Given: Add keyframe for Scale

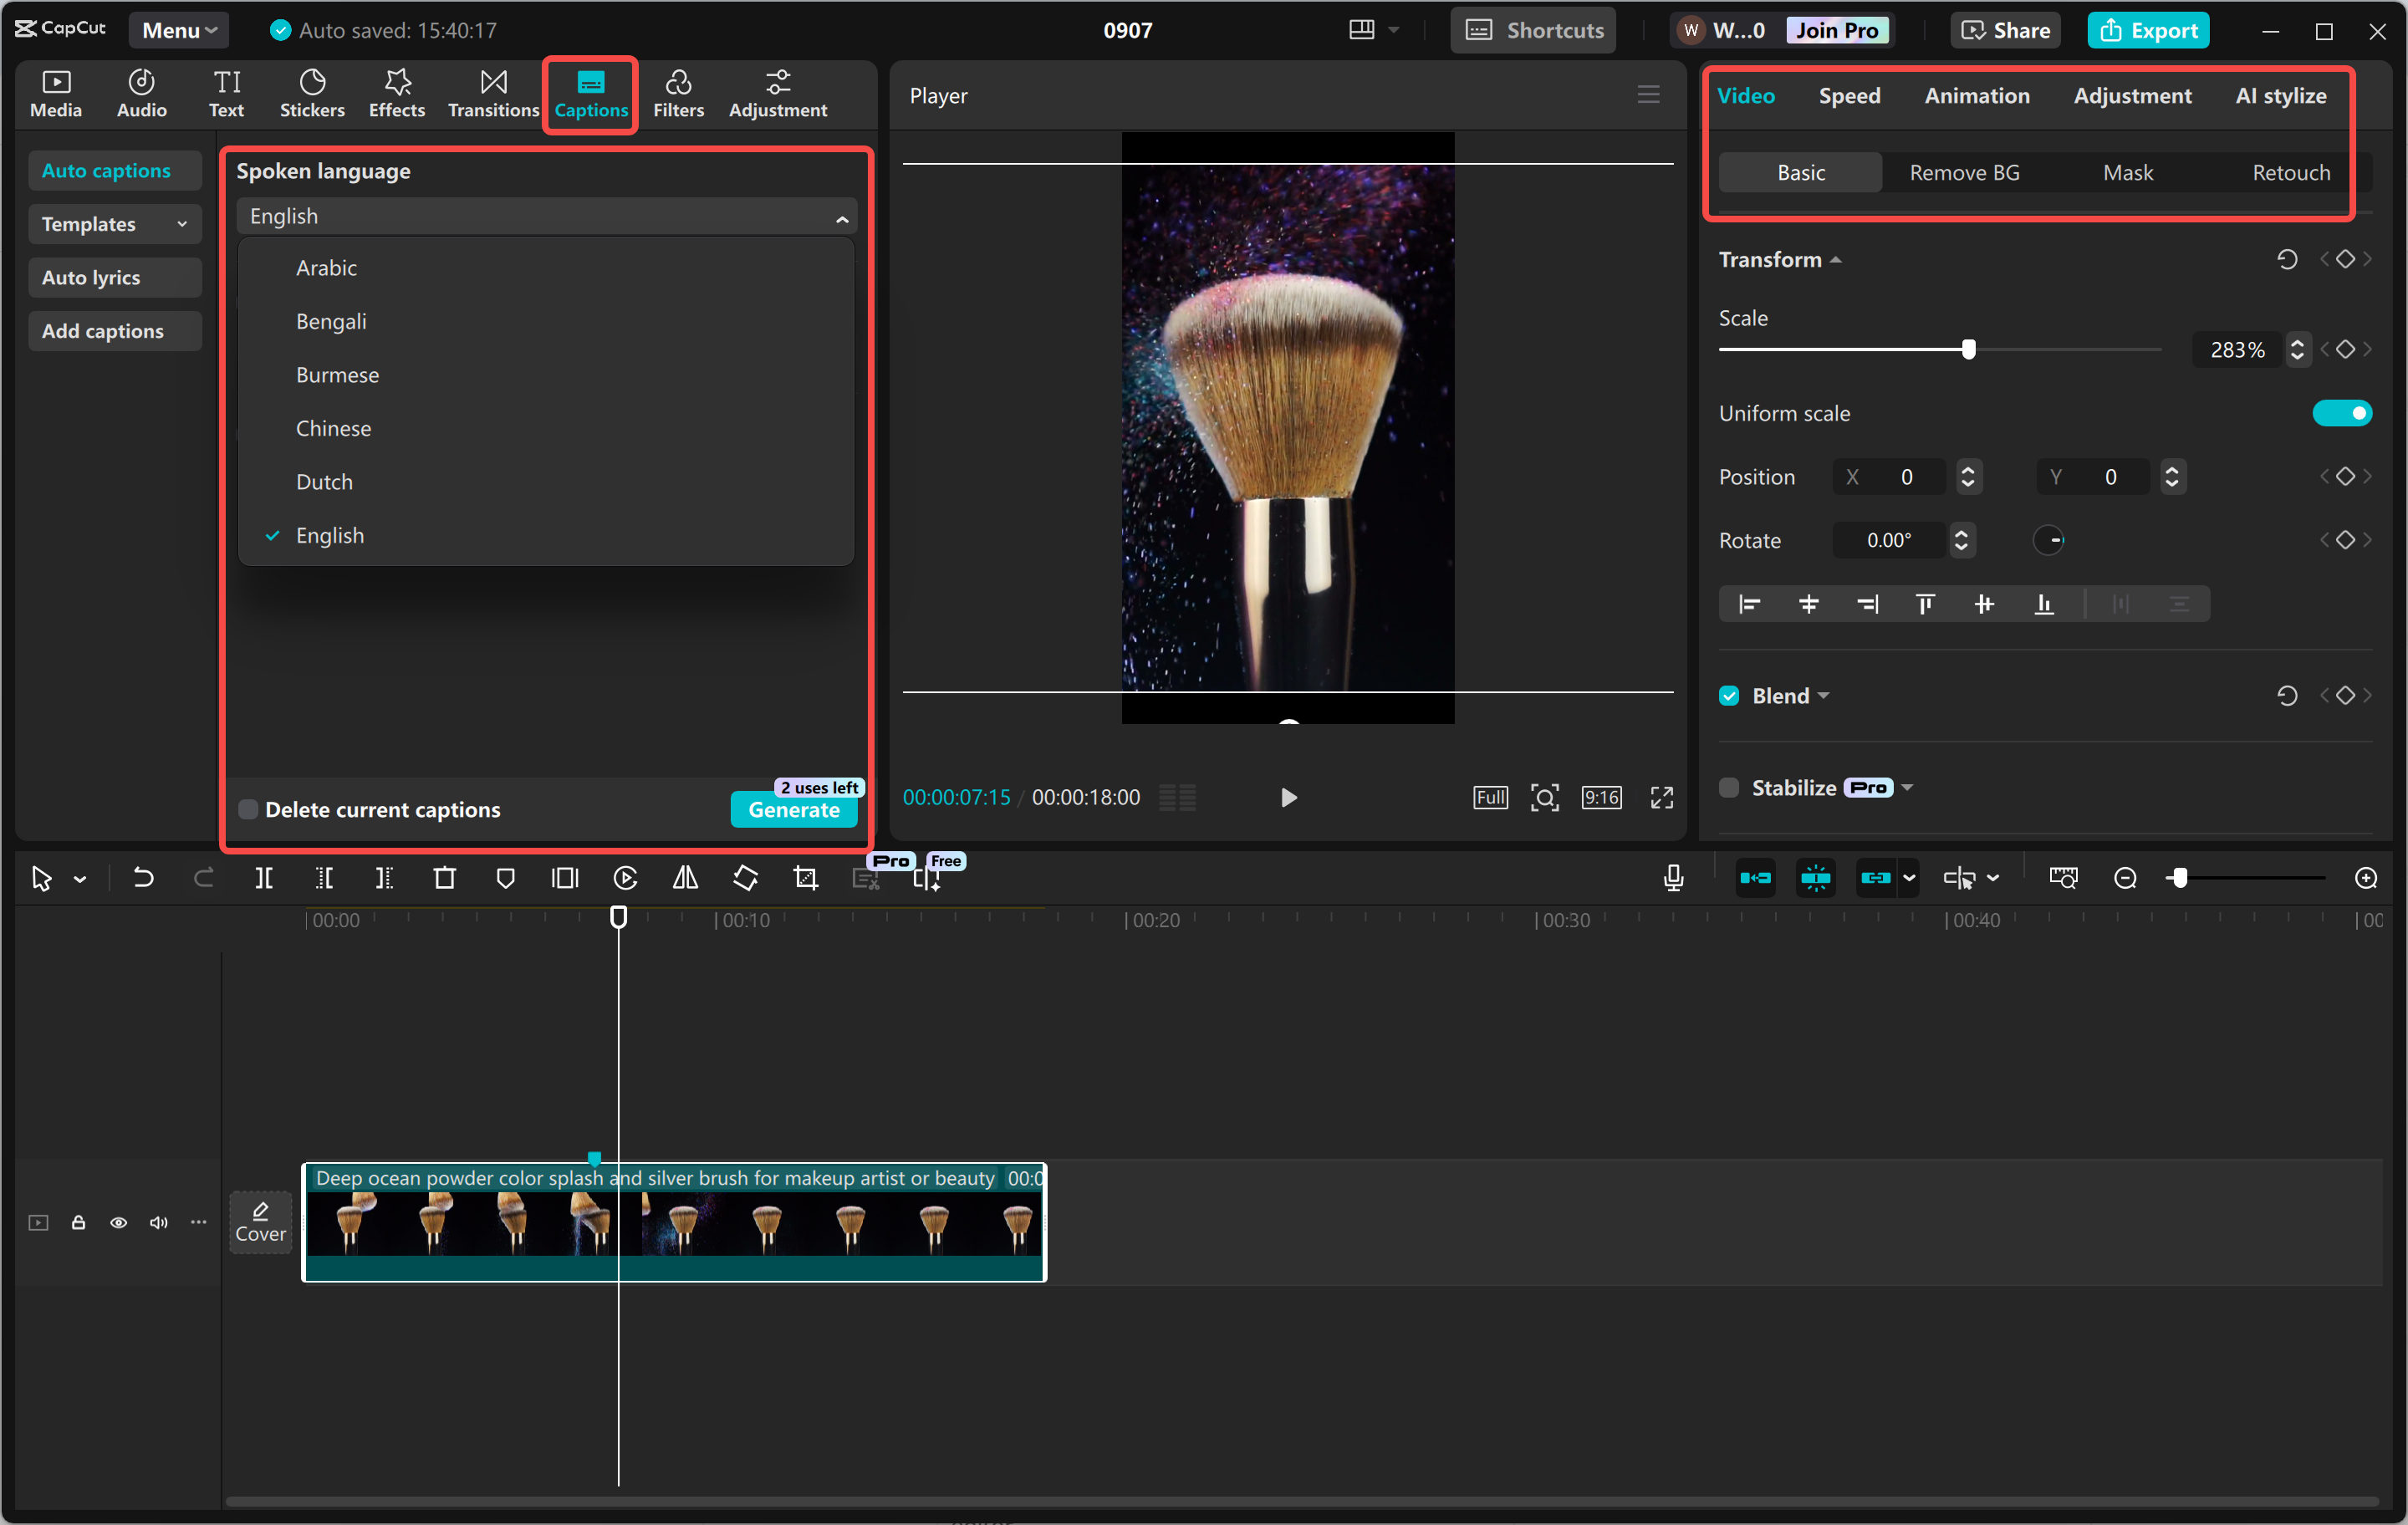Looking at the screenshot, I should [2345, 350].
